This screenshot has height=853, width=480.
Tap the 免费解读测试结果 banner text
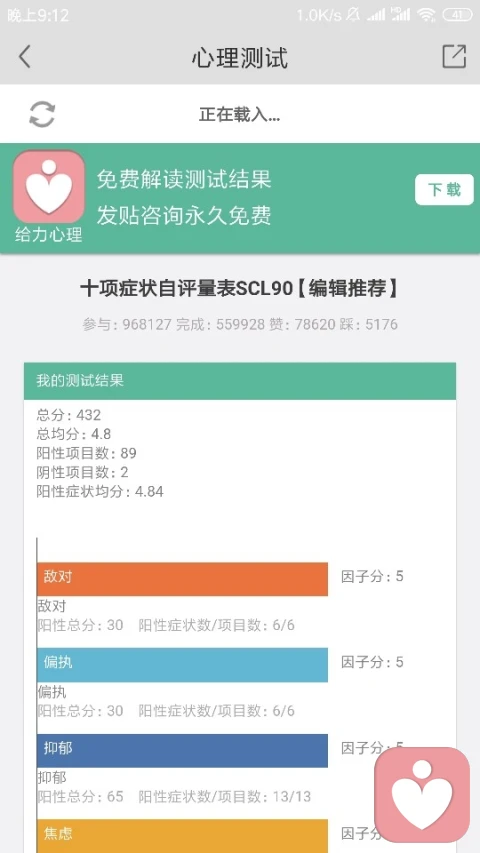click(x=184, y=179)
